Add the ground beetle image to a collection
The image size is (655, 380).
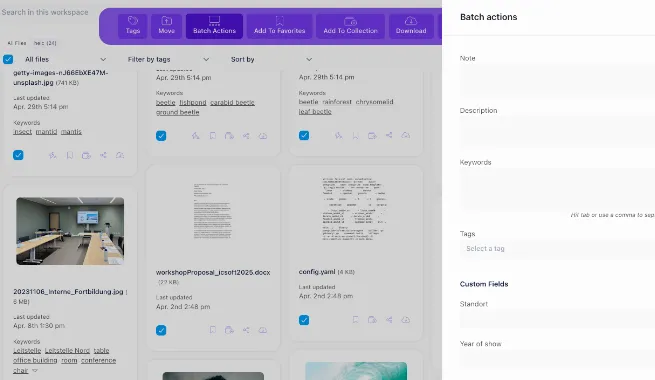229,136
